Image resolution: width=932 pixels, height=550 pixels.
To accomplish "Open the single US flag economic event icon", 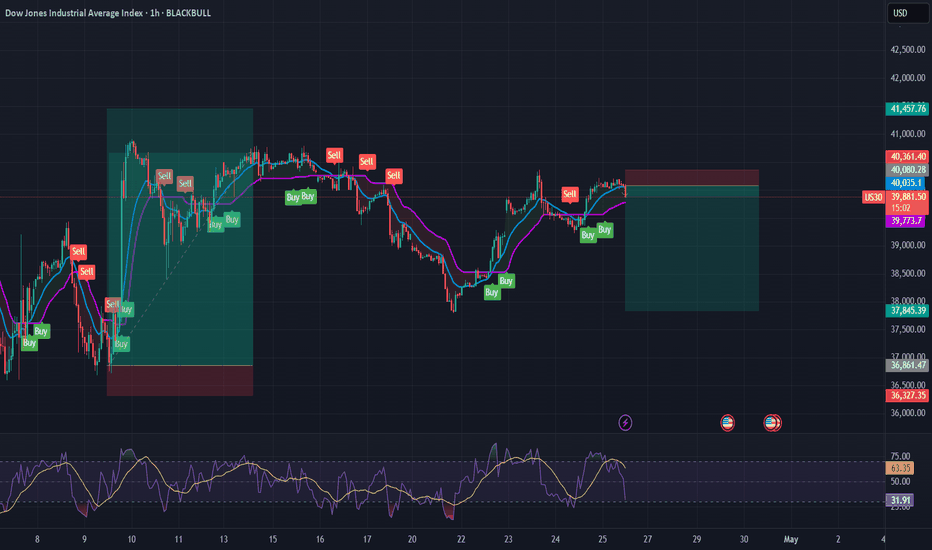I will [727, 423].
